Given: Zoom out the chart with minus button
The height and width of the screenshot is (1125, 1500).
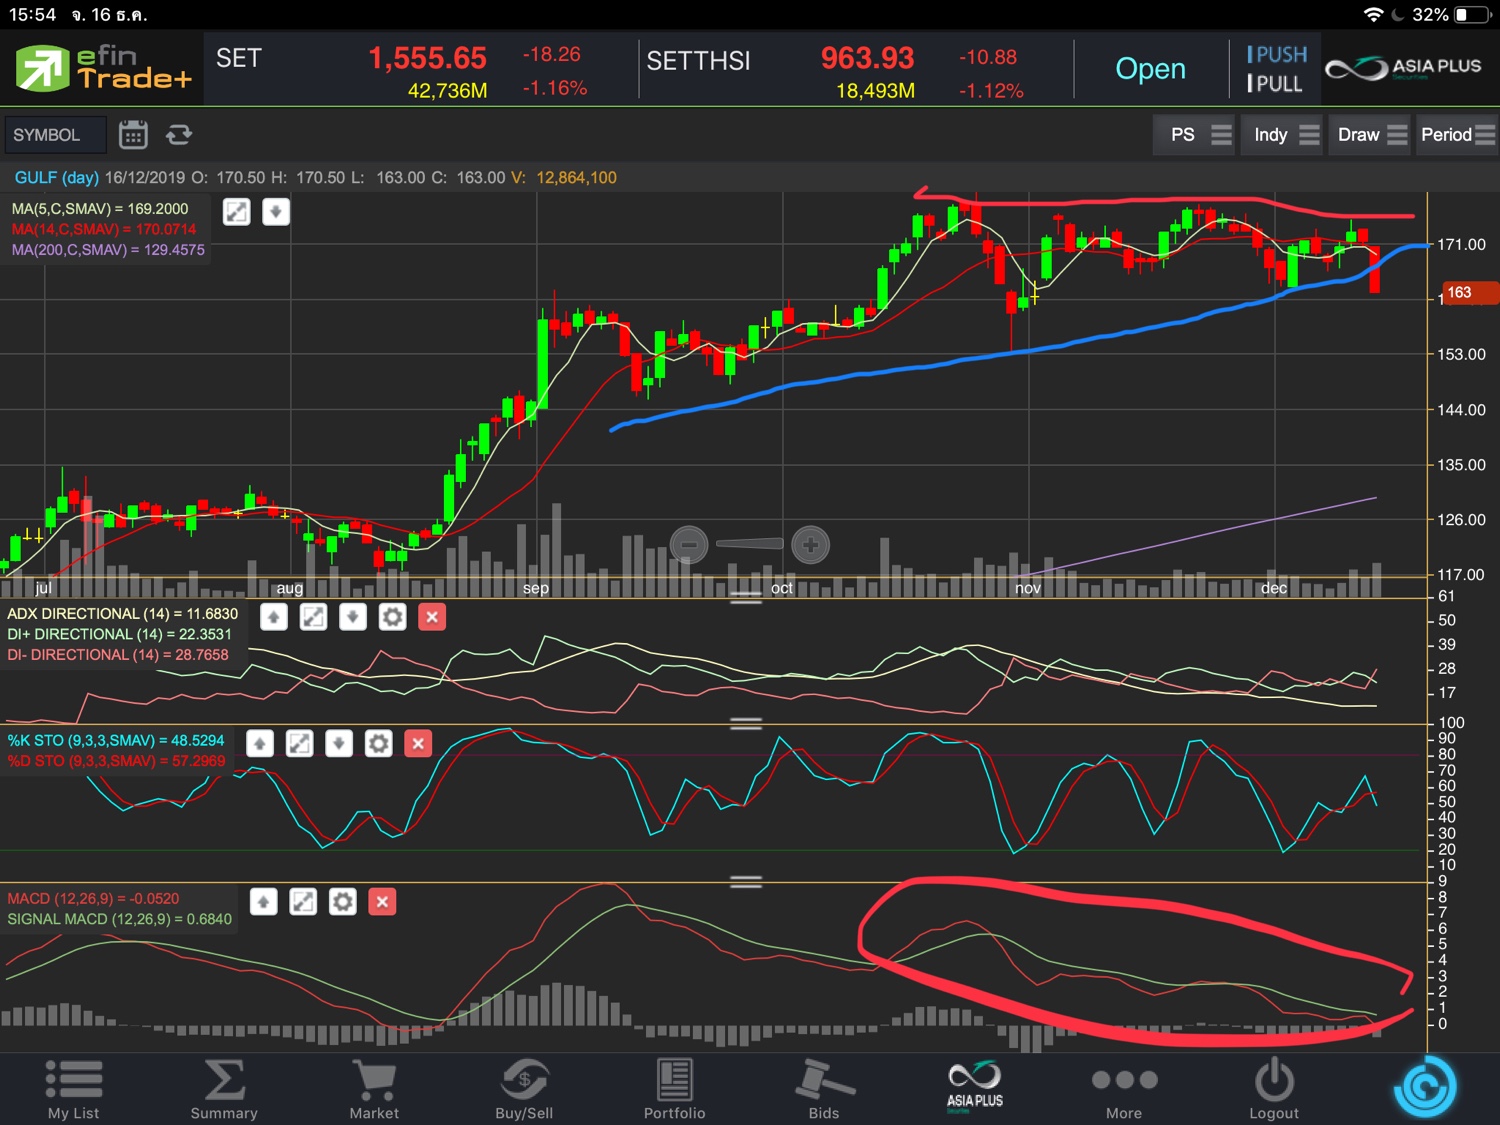Looking at the screenshot, I should (689, 545).
